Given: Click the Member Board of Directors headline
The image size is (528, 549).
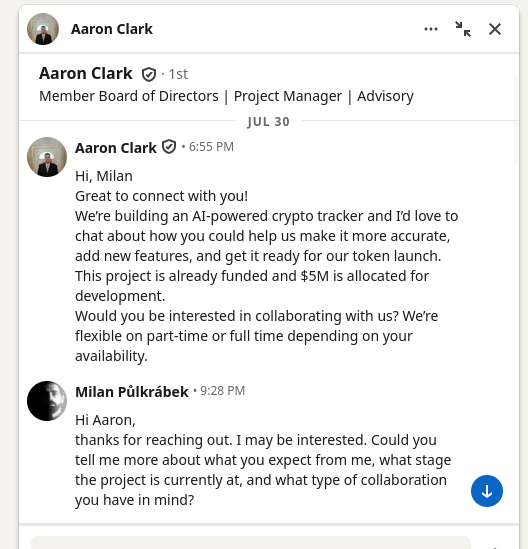Looking at the screenshot, I should (x=226, y=96).
